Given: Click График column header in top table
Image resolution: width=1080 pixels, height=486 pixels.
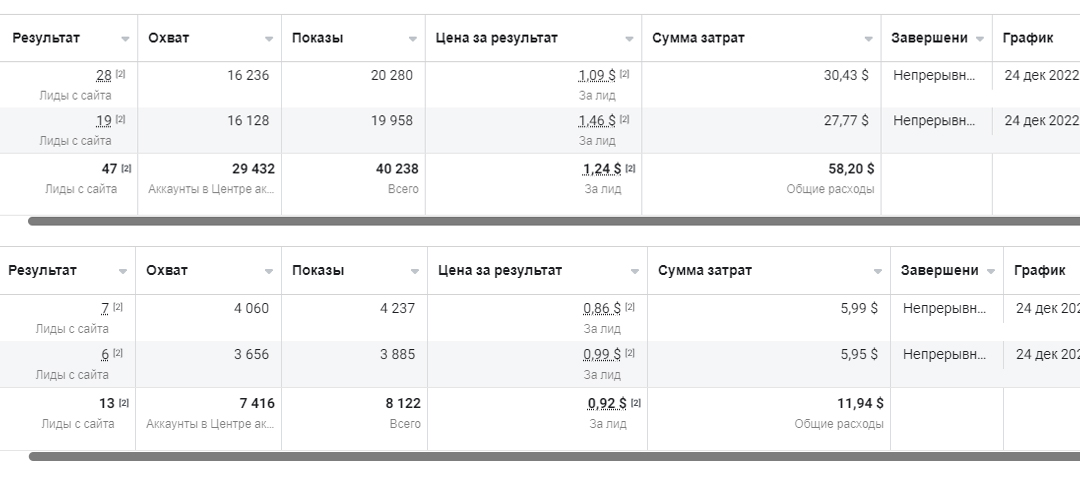Looking at the screenshot, I should (x=1028, y=38).
